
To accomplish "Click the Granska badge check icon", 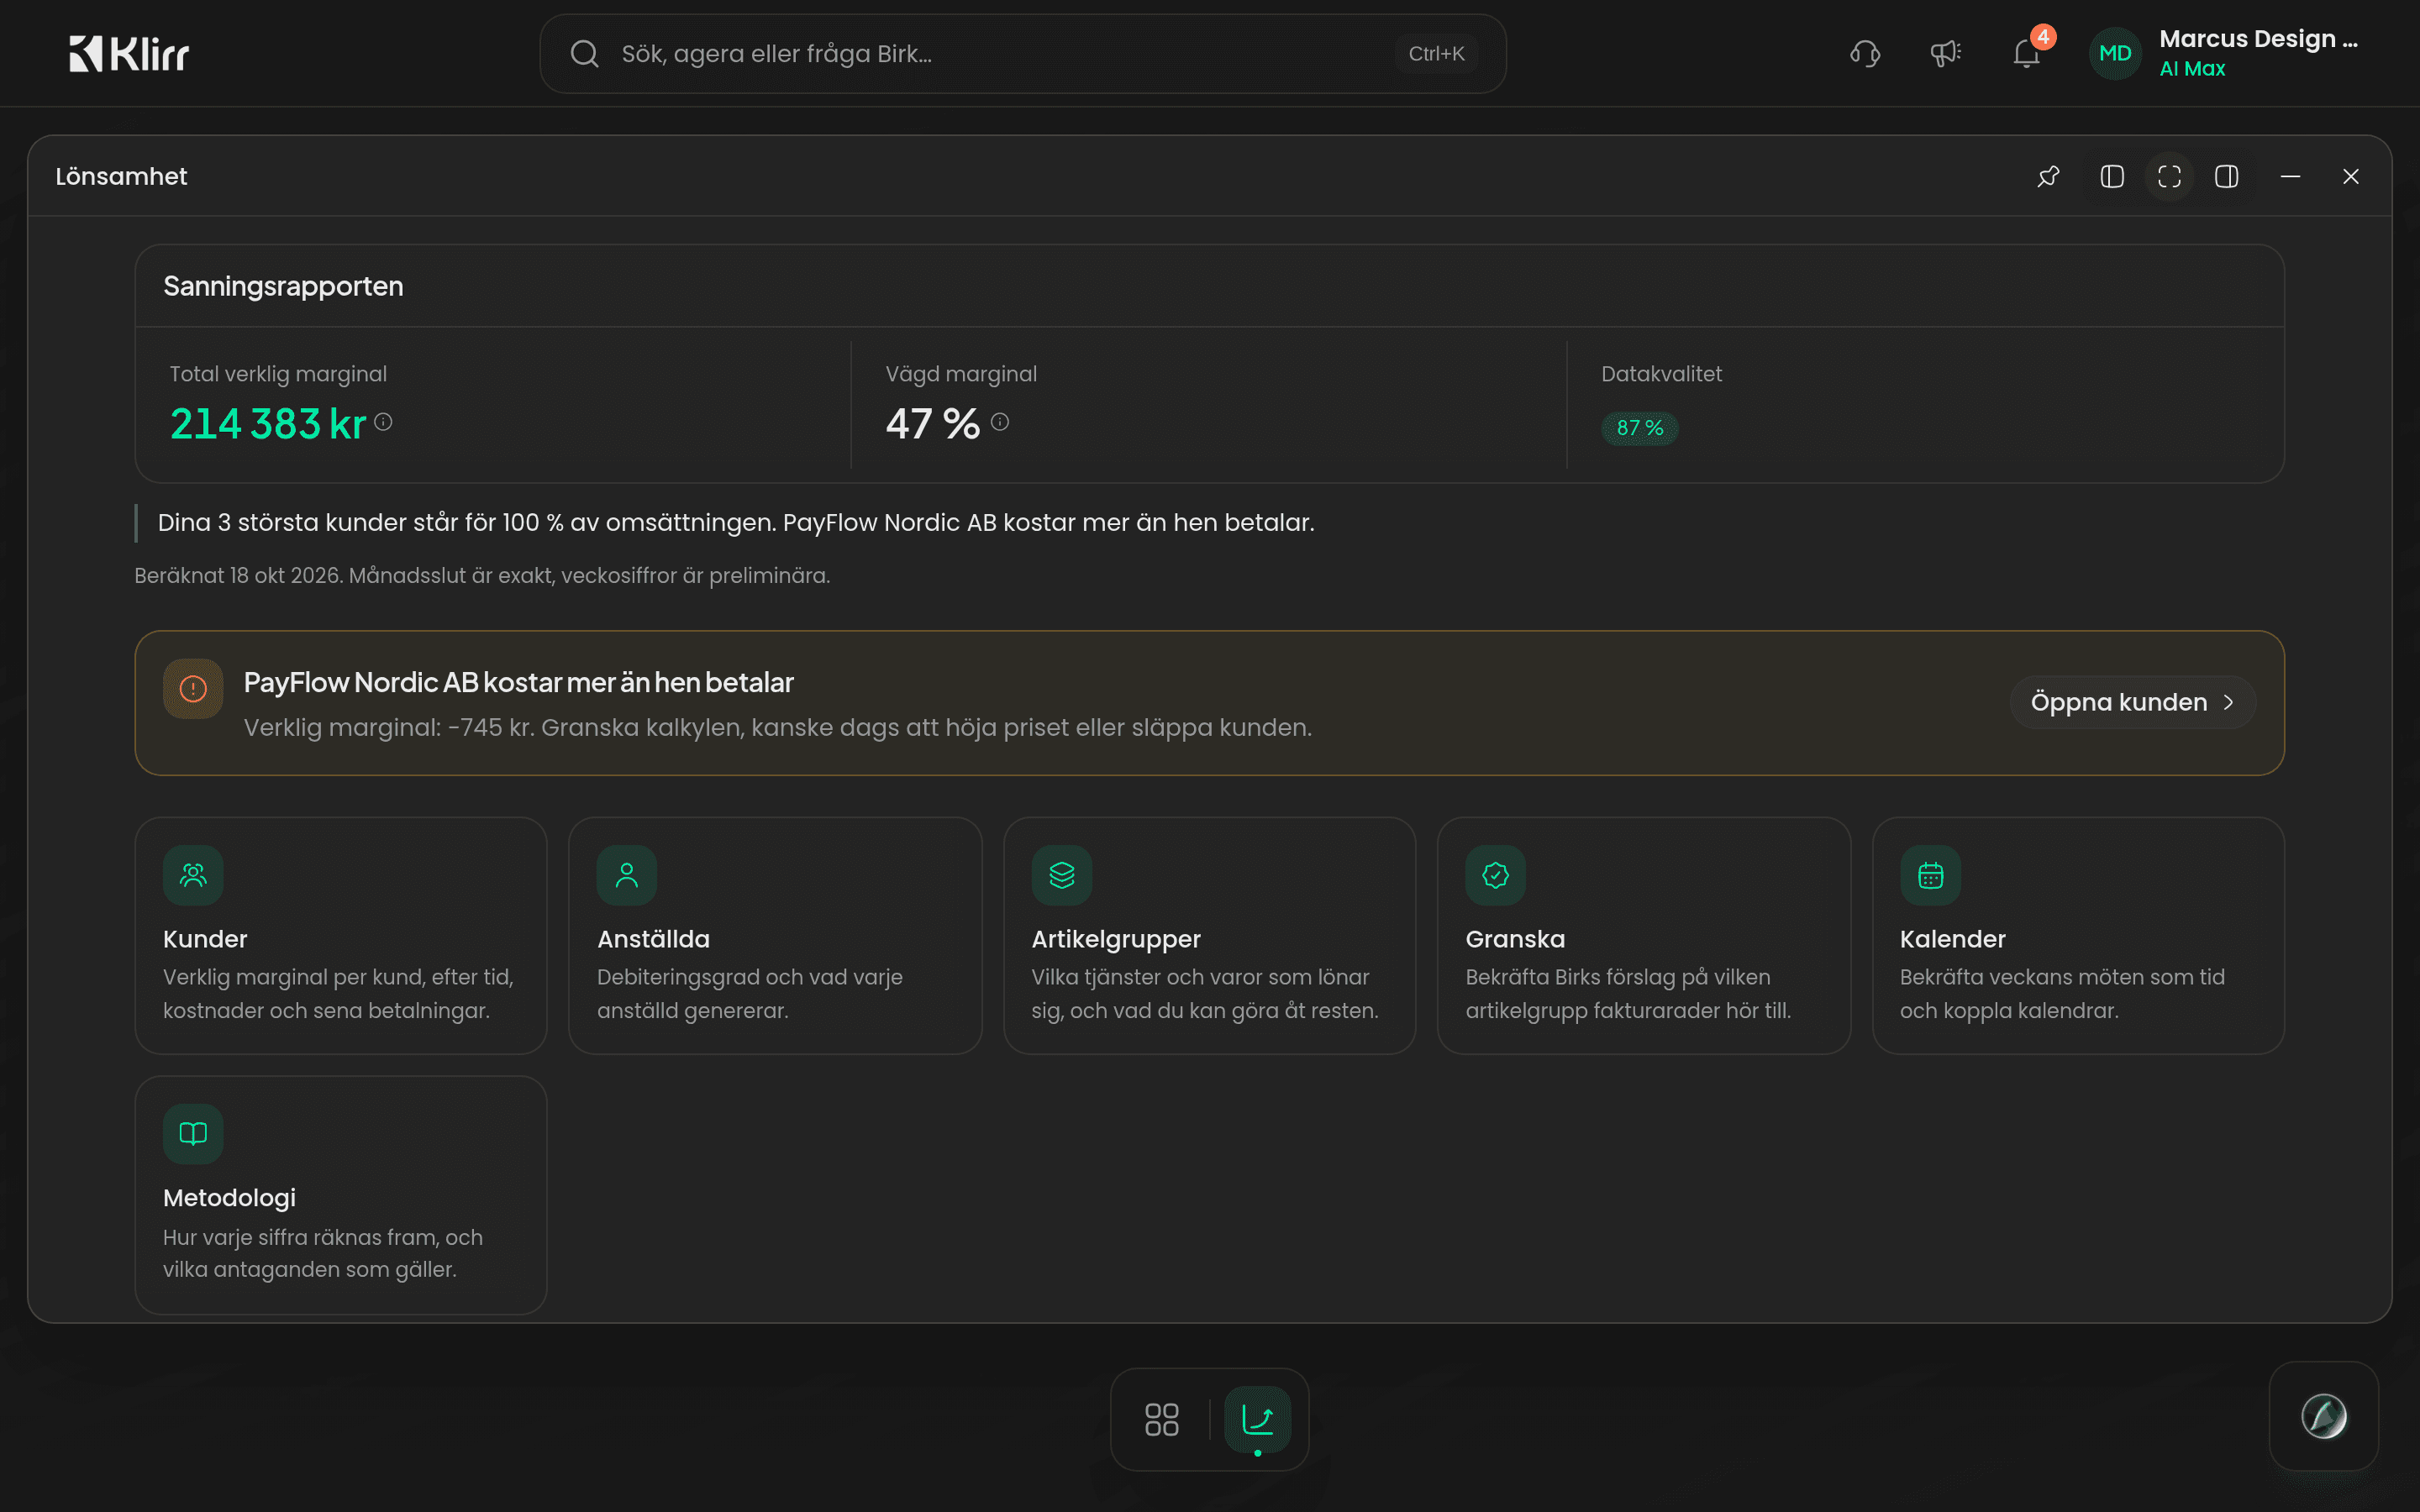I will pyautogui.click(x=1496, y=876).
